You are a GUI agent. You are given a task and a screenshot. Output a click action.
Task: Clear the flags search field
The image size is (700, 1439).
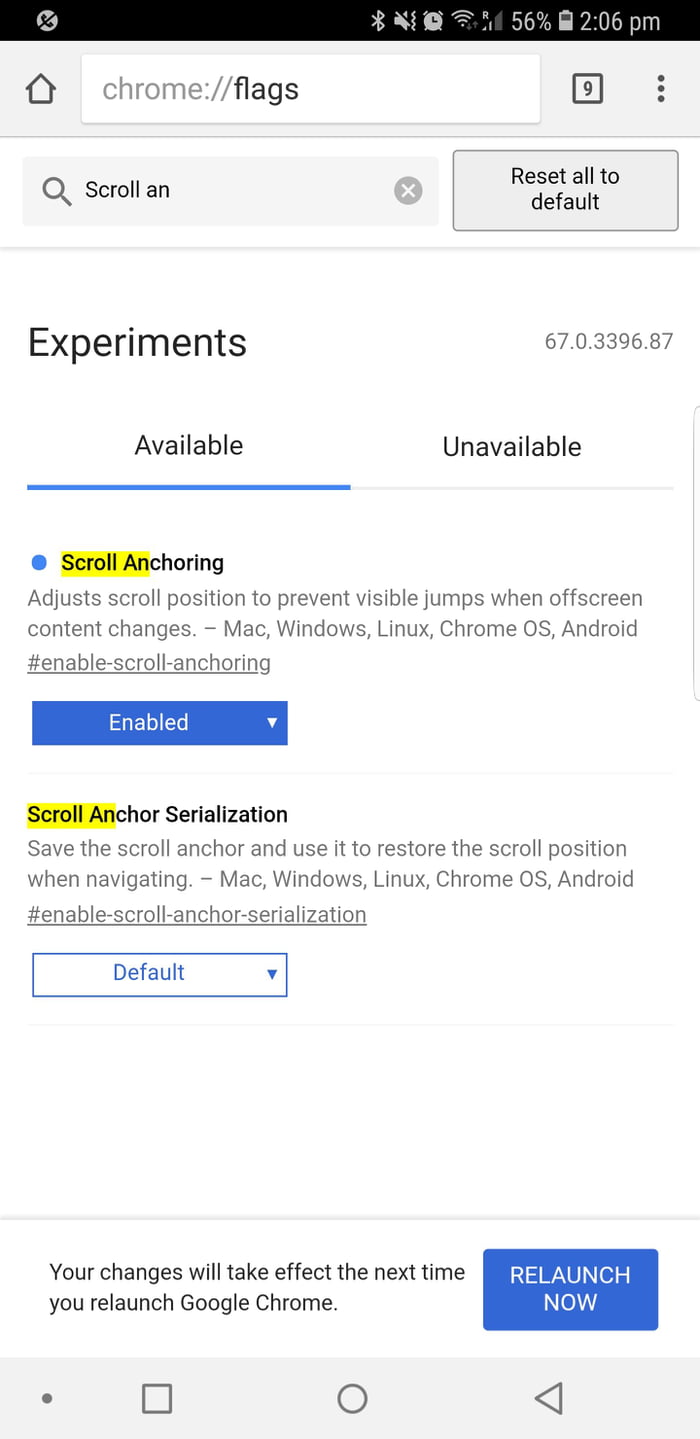(x=408, y=190)
